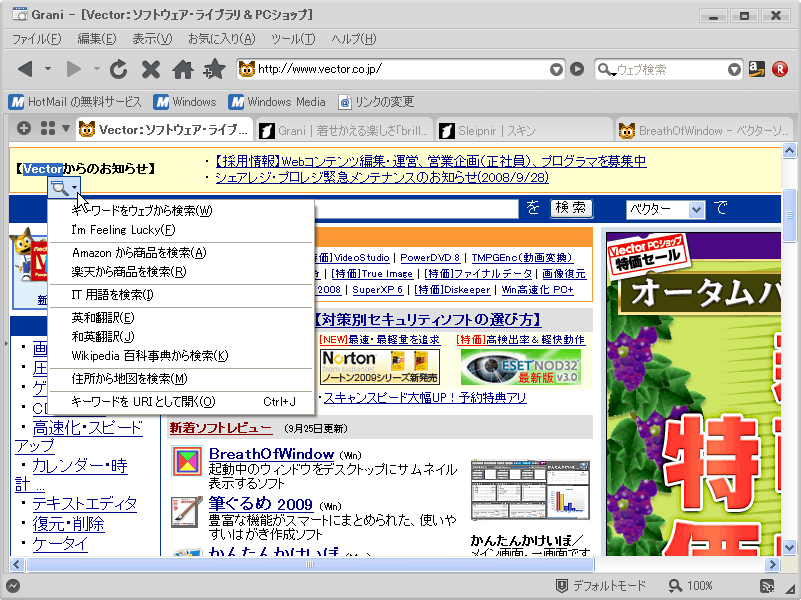Reload the page with Refresh icon

119,69
